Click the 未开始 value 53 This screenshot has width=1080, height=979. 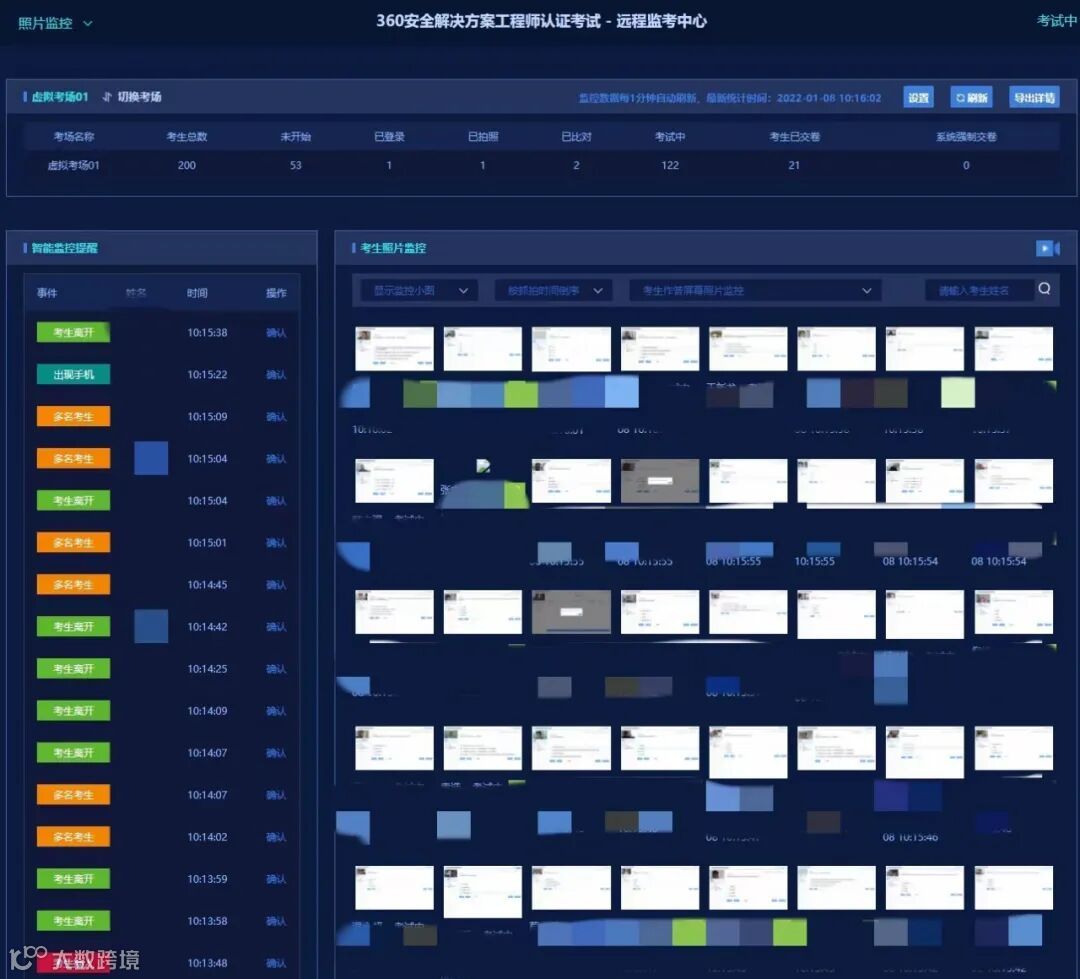(x=295, y=165)
